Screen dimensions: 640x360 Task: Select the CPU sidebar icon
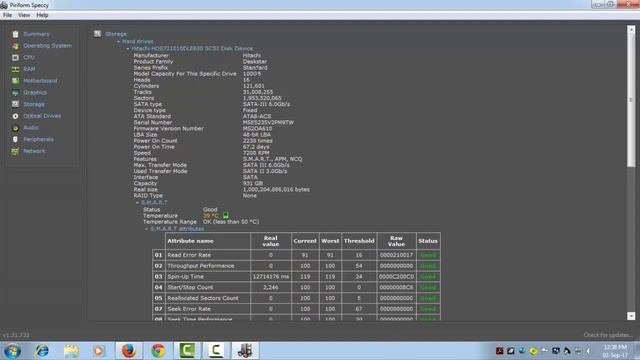15,58
